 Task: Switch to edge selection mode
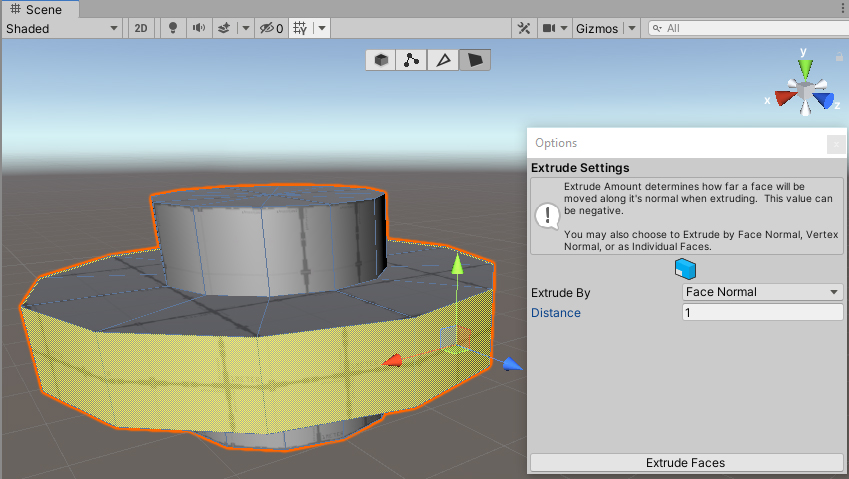click(443, 60)
